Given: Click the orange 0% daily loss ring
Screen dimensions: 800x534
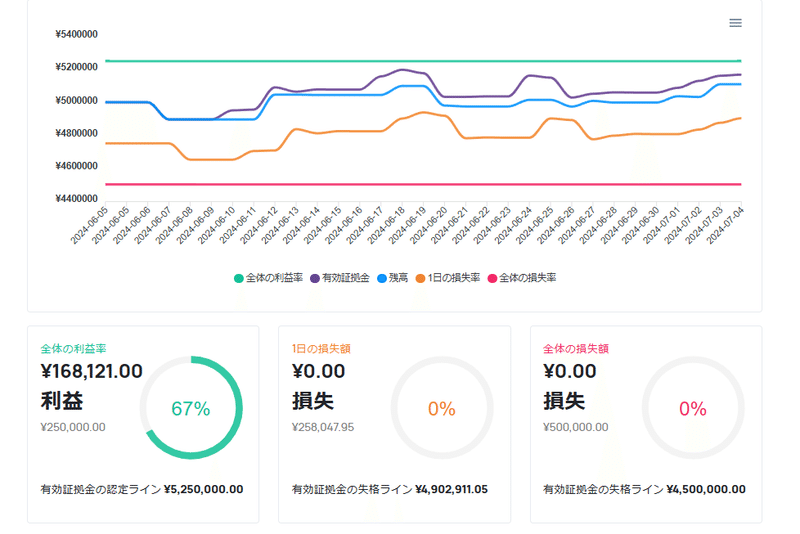Looking at the screenshot, I should [442, 408].
